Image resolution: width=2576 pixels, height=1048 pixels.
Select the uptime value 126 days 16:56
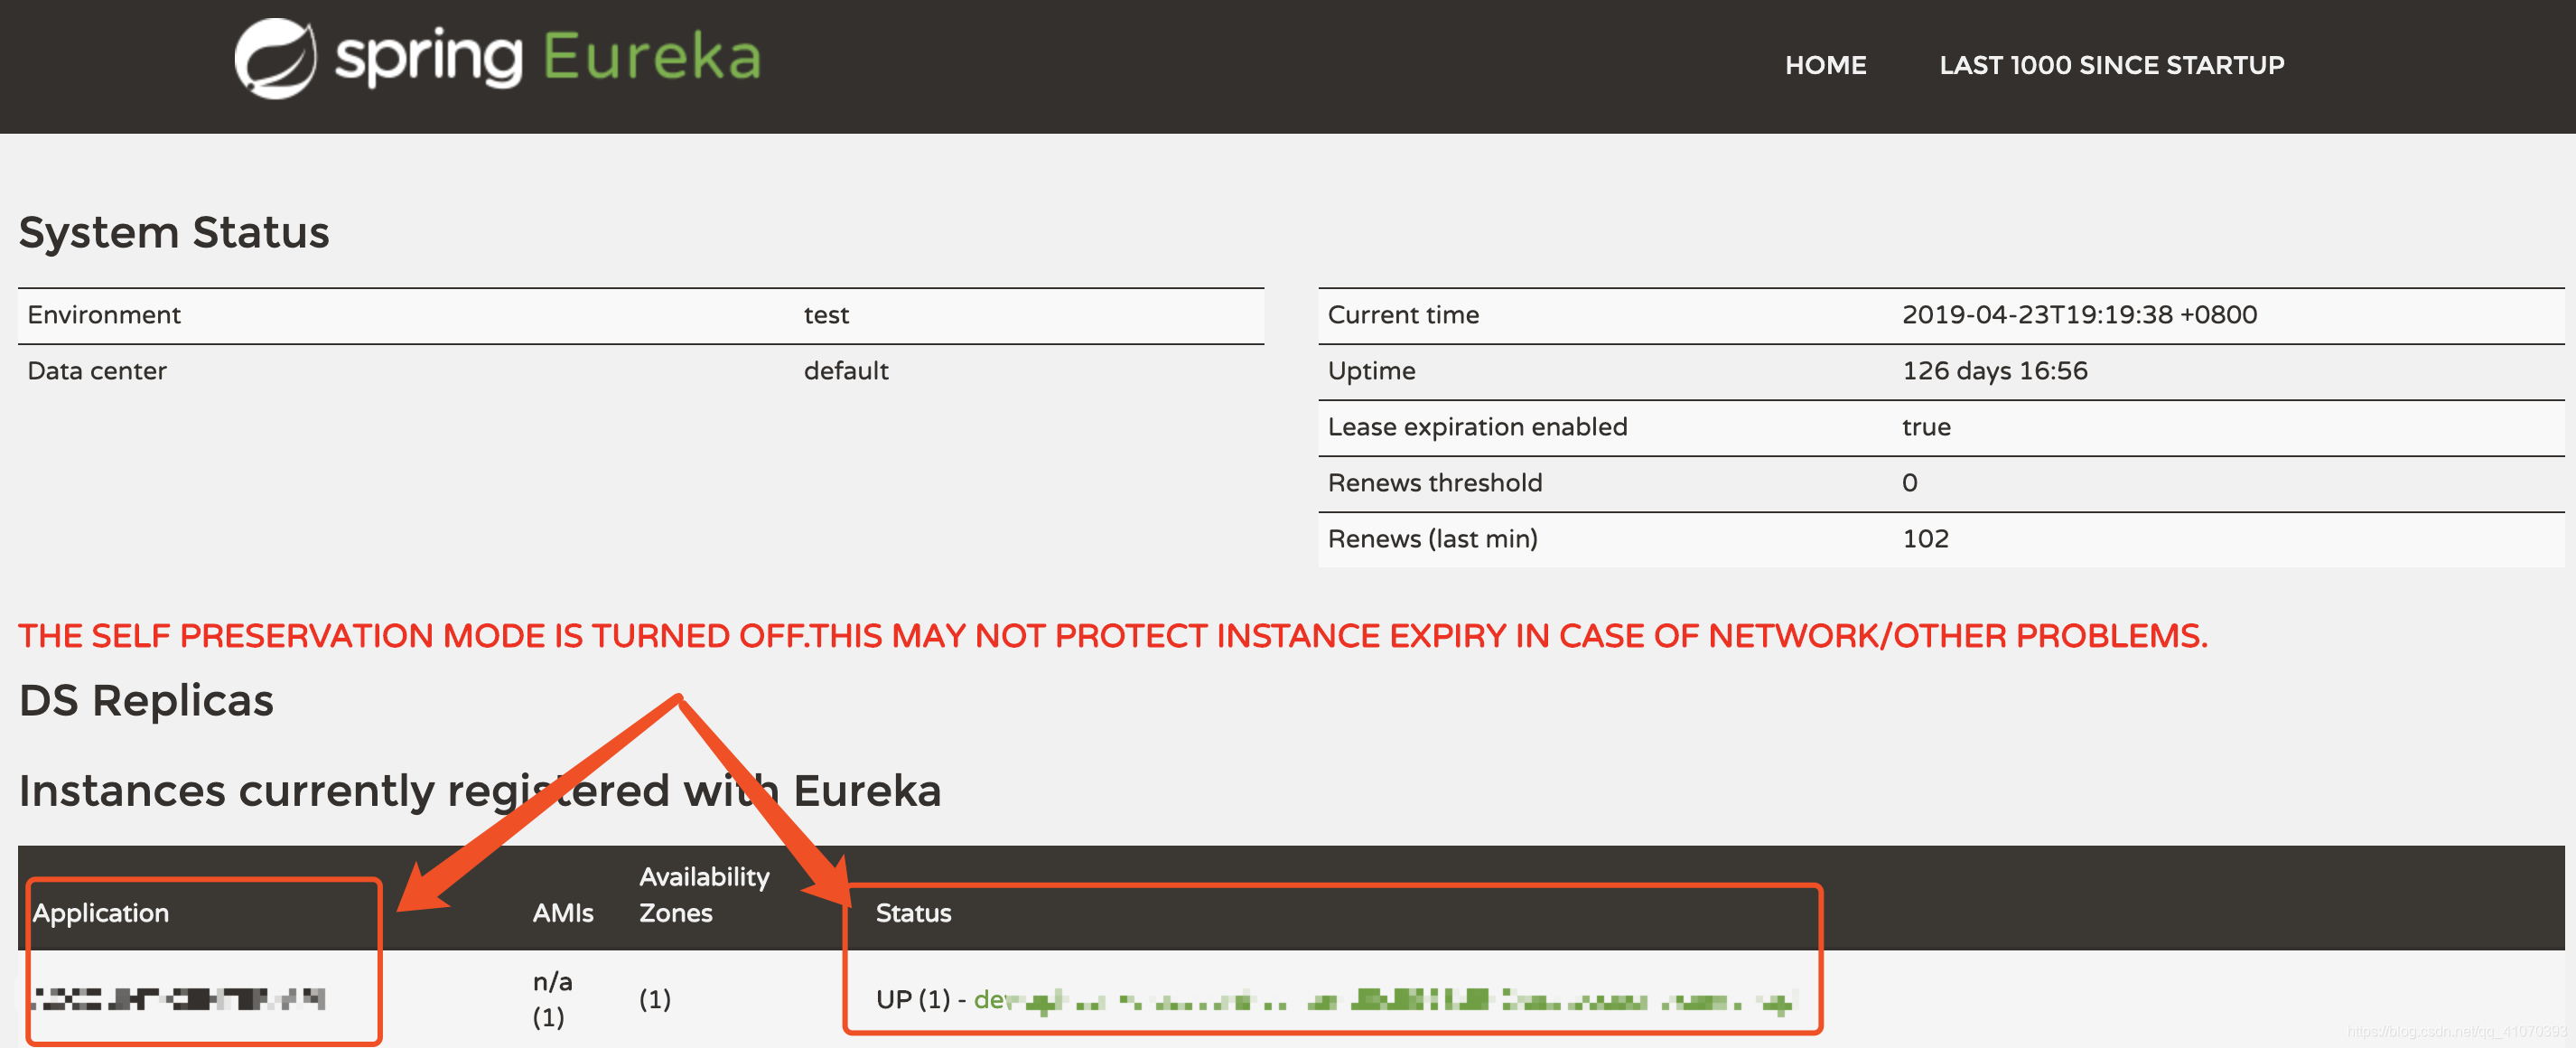click(x=1994, y=371)
